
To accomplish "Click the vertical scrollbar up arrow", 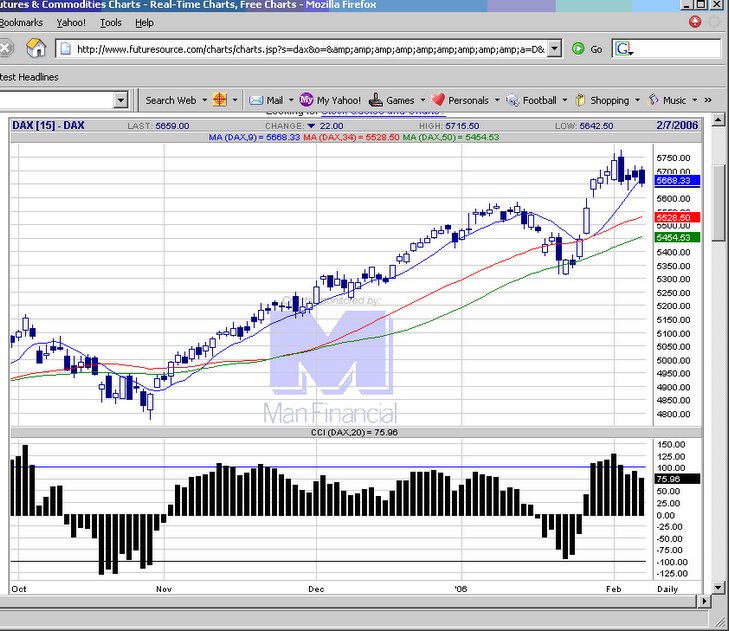I will click(x=718, y=120).
